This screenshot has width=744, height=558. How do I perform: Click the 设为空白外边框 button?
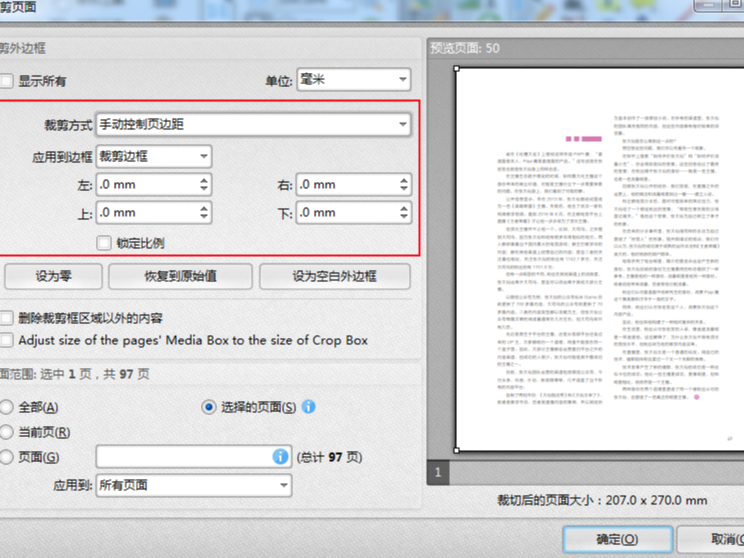point(335,276)
